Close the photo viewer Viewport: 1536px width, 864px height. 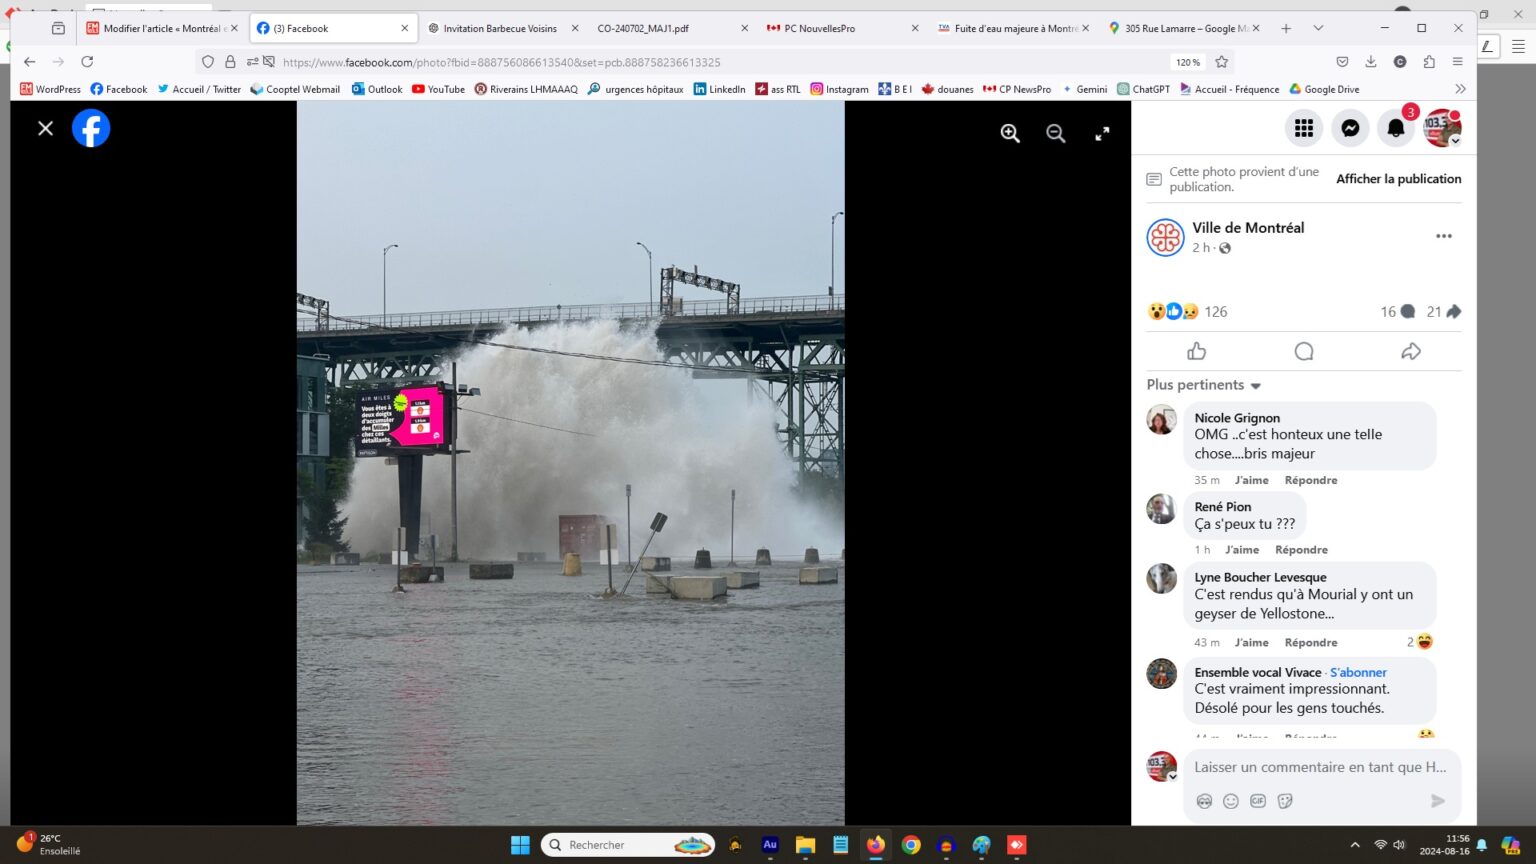[45, 128]
